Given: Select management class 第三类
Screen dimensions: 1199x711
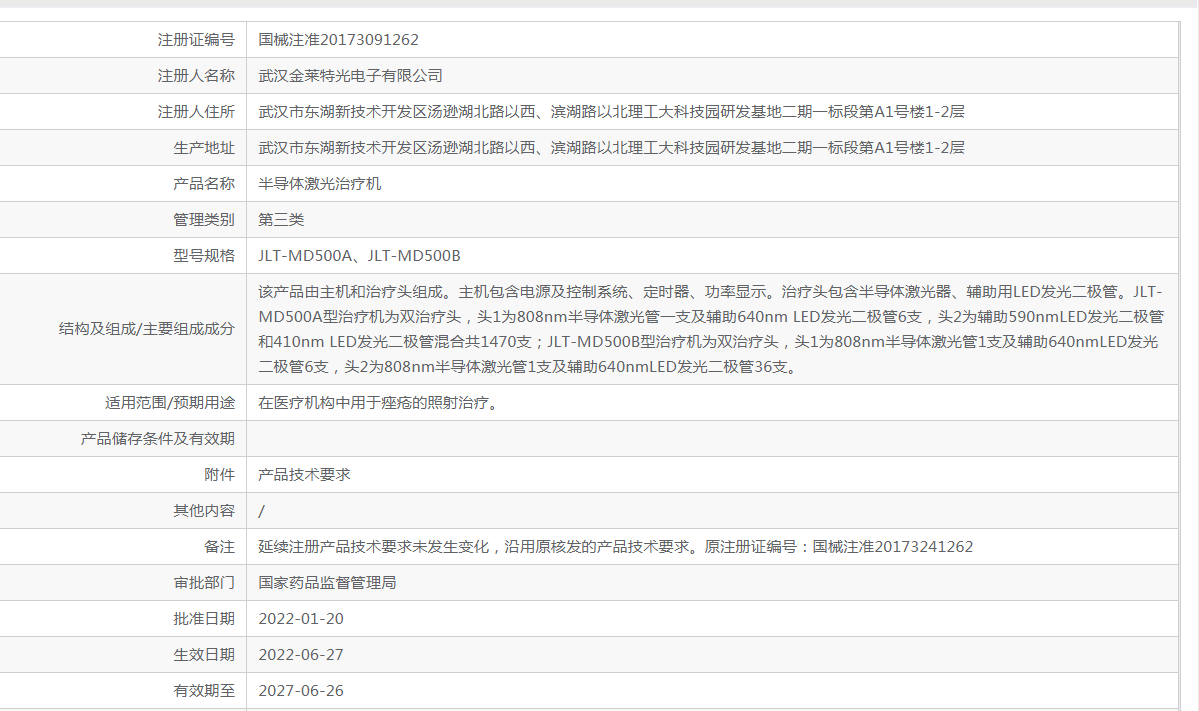Looking at the screenshot, I should pos(281,219).
